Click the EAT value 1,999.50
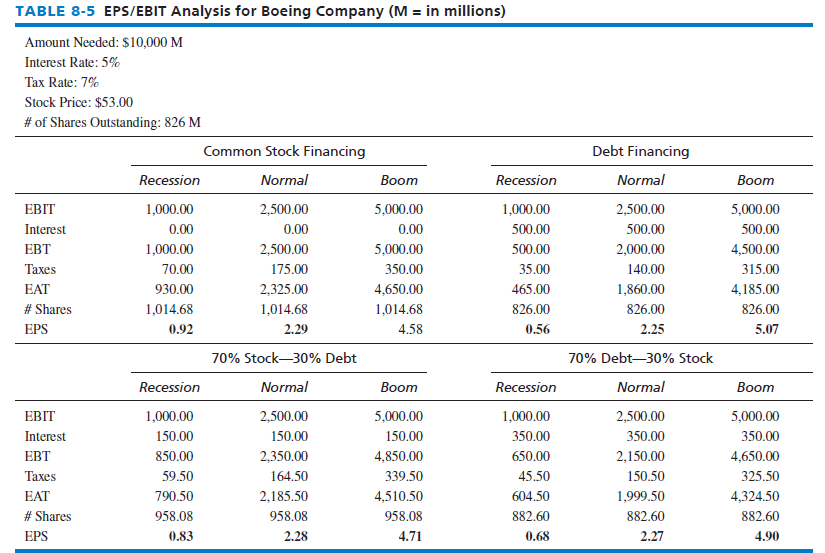The width and height of the screenshot is (825, 553). pos(642,496)
